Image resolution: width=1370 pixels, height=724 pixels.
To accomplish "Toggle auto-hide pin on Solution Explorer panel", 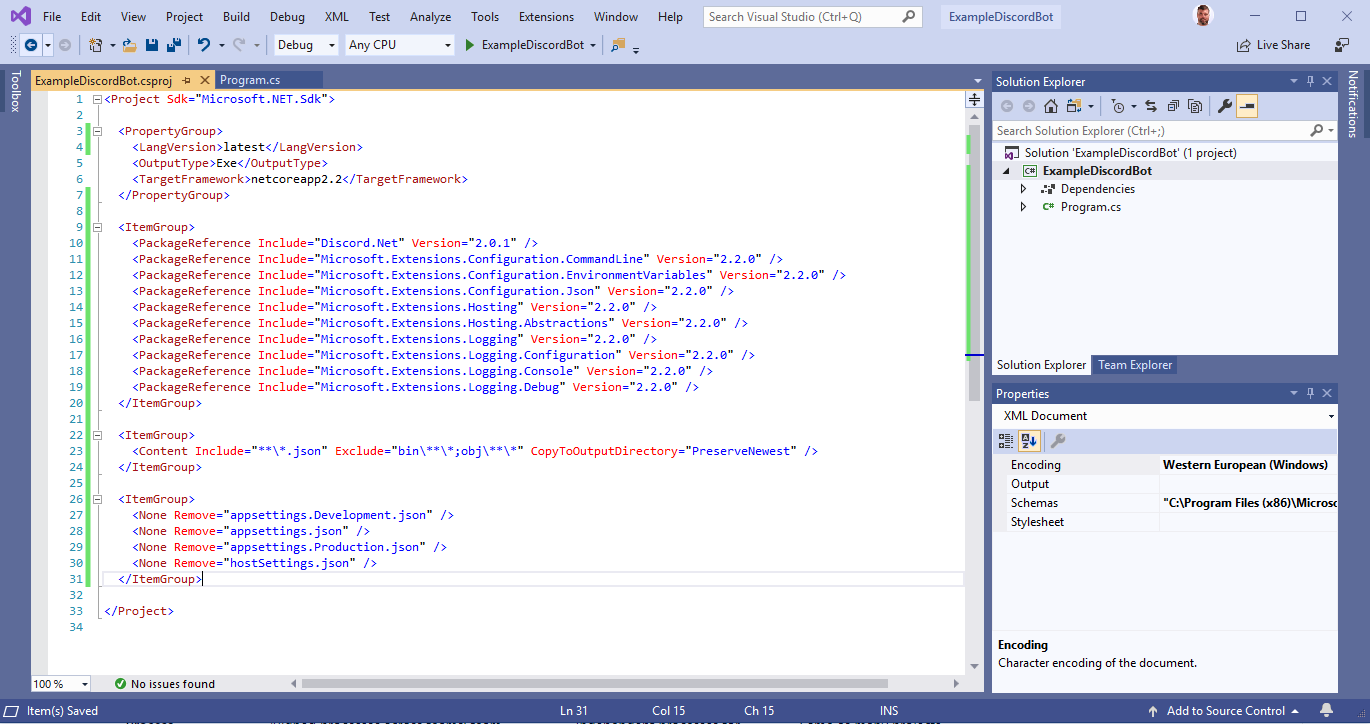I will (x=1310, y=82).
